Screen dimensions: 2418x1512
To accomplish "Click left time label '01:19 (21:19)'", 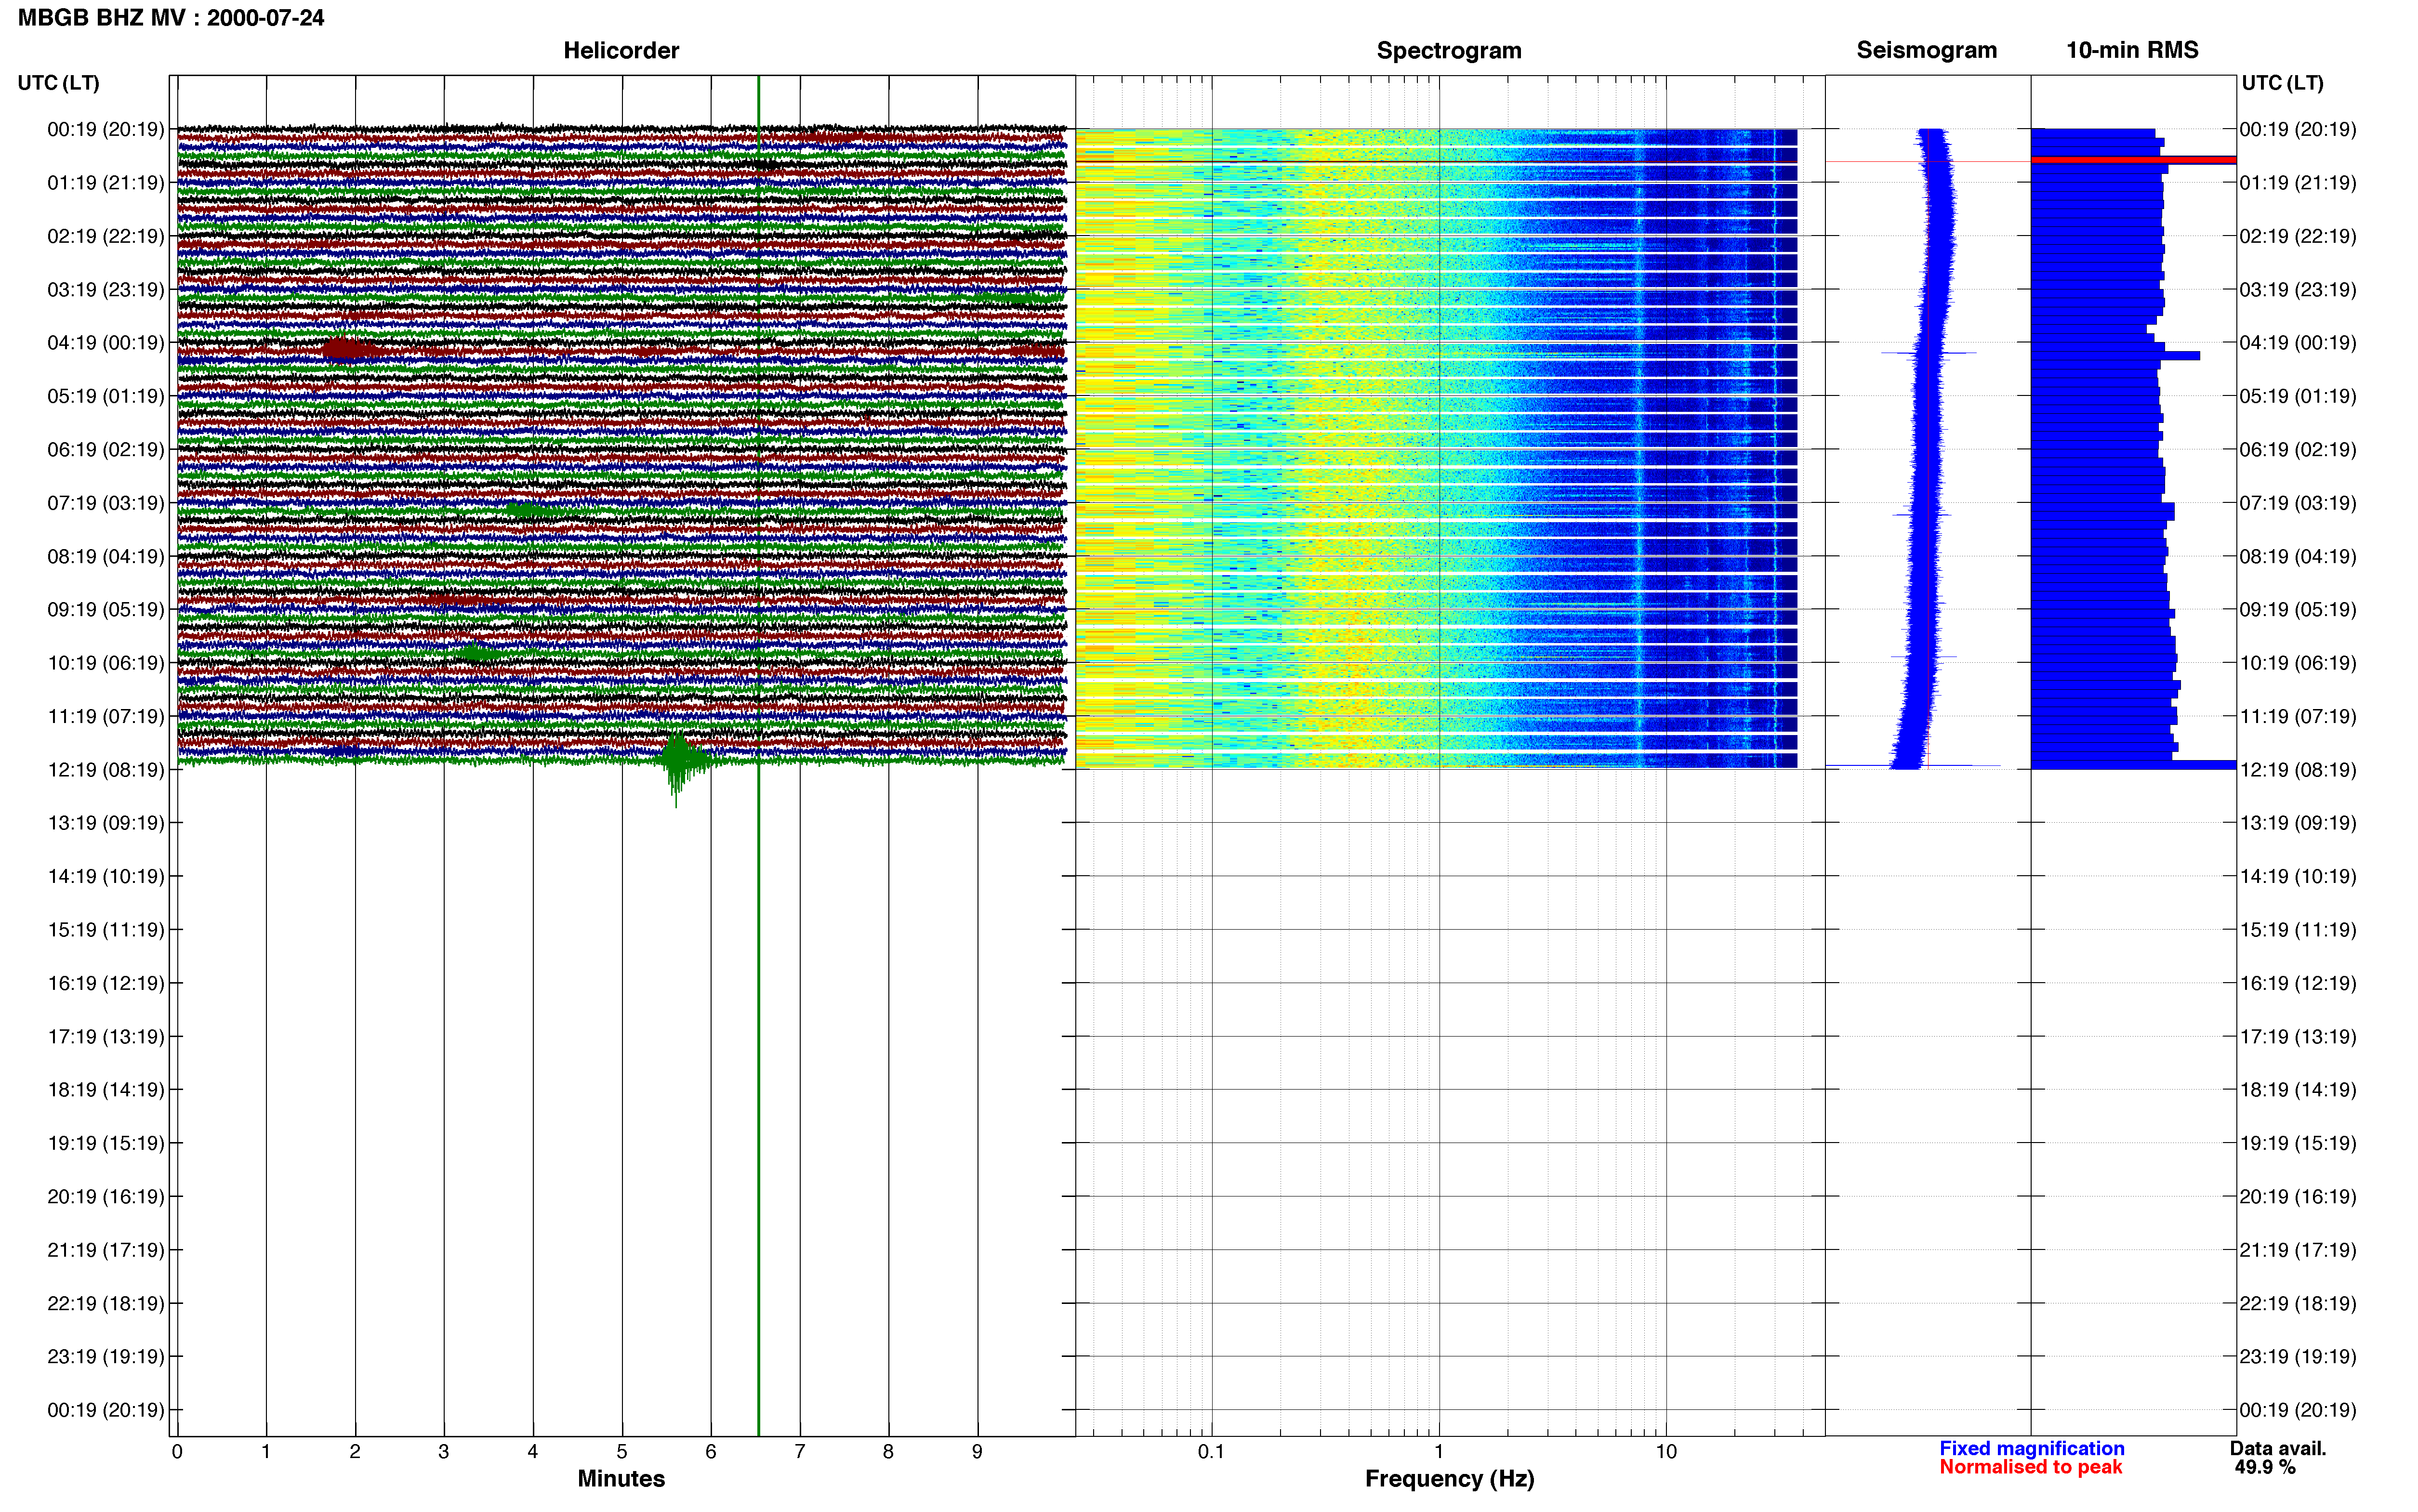I will point(106,183).
